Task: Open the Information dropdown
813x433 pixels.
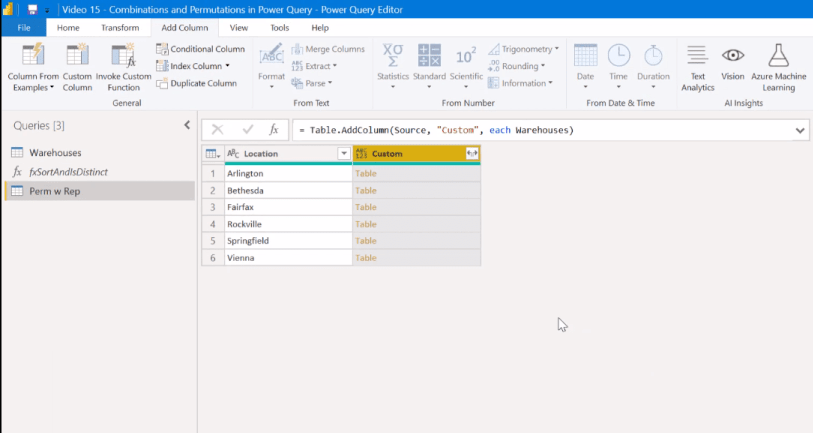Action: point(521,83)
